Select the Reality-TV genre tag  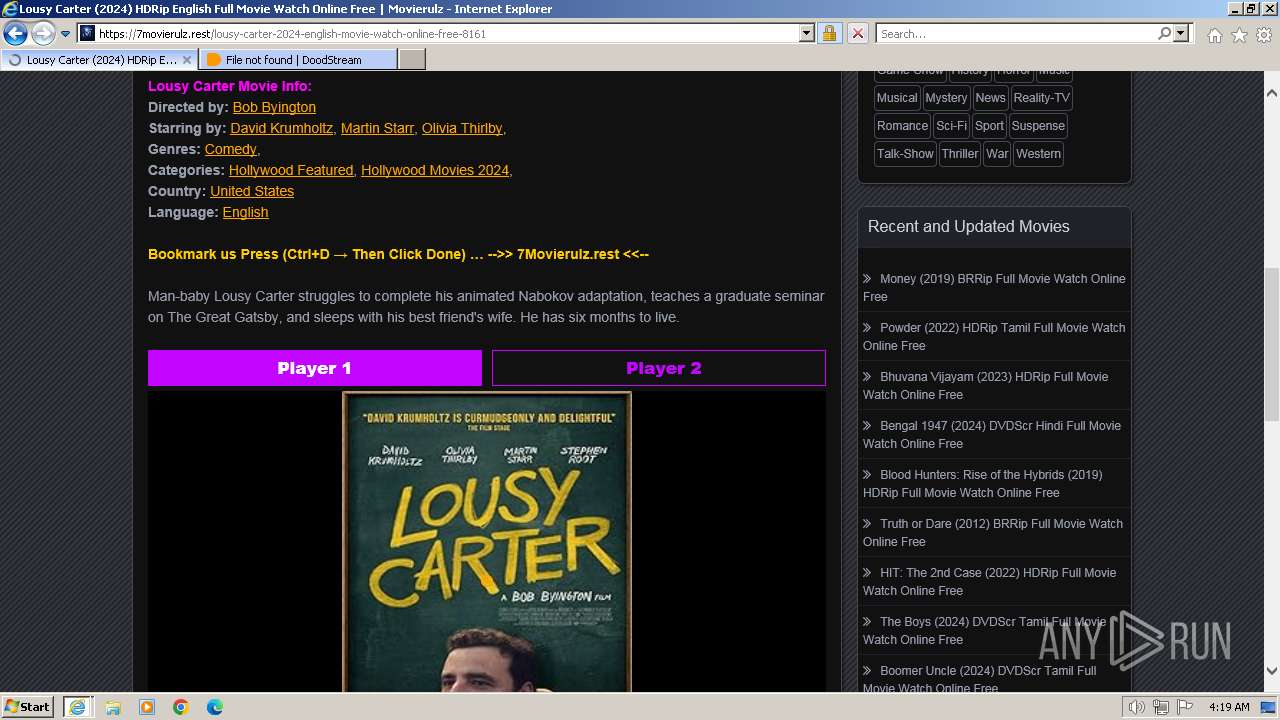pyautogui.click(x=1041, y=98)
